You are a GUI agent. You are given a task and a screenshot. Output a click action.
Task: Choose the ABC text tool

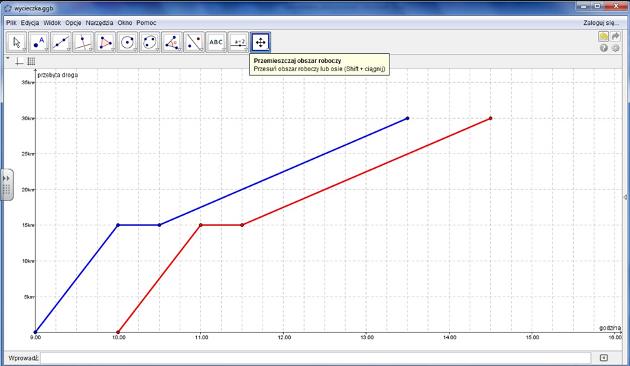[x=216, y=42]
